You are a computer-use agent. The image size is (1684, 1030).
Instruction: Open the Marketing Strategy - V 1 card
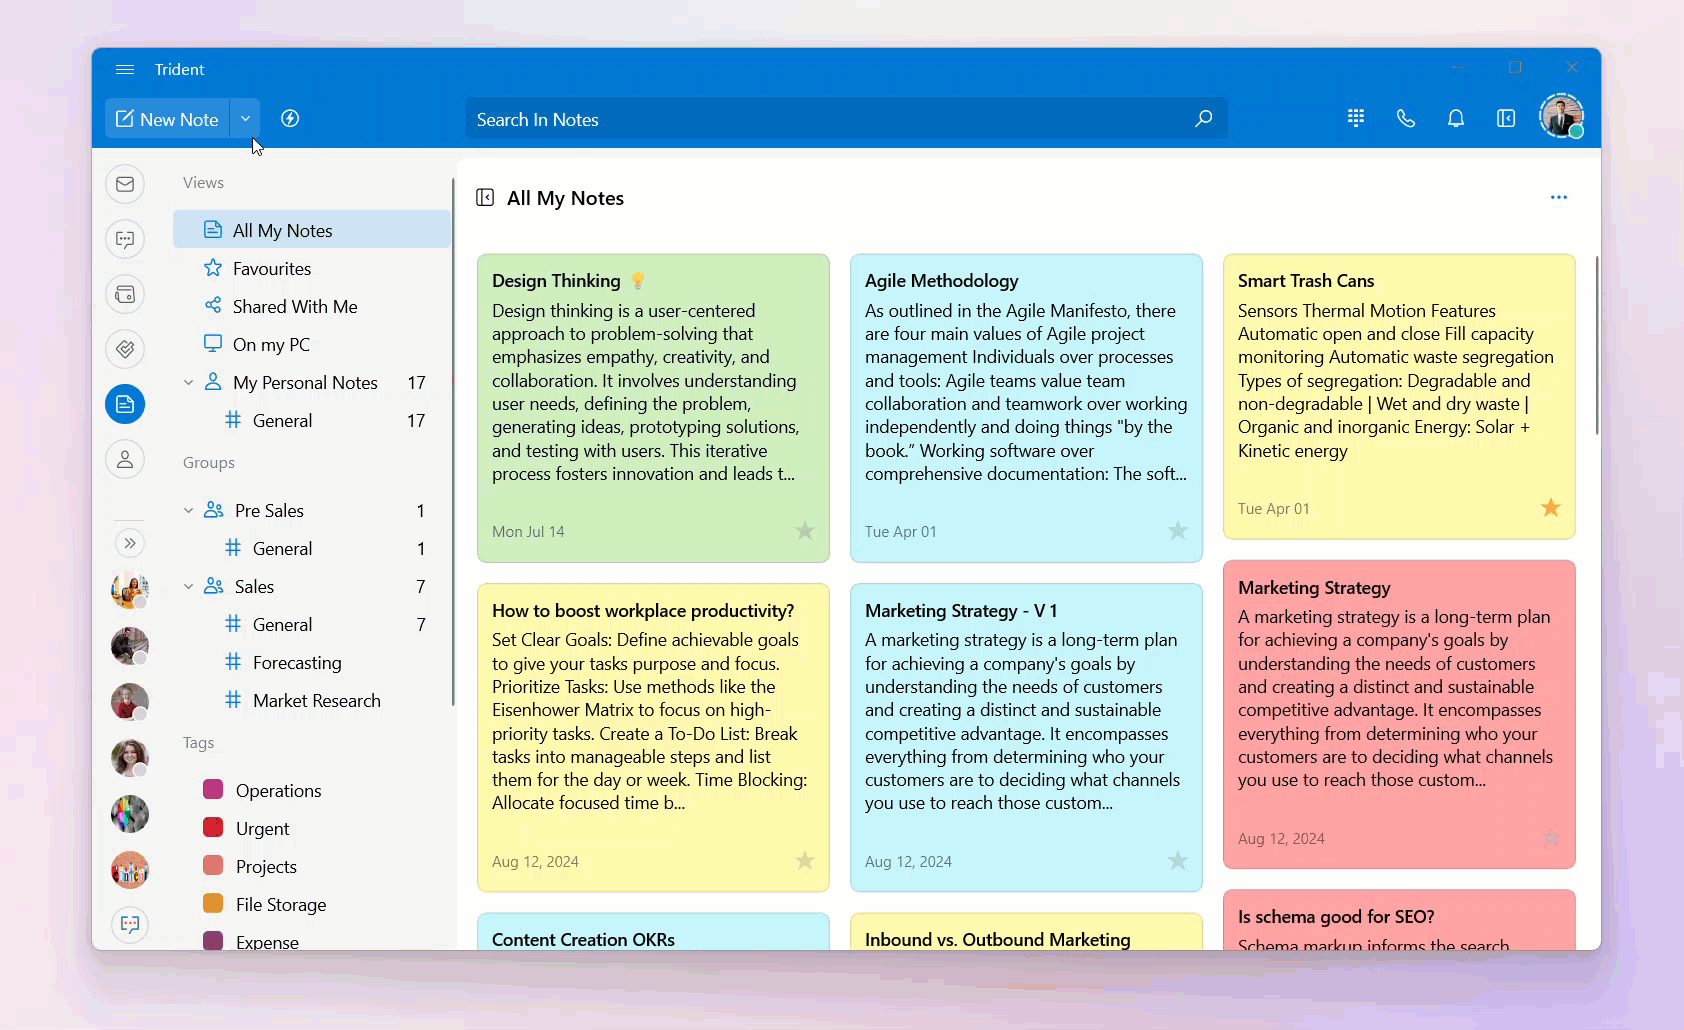1026,737
